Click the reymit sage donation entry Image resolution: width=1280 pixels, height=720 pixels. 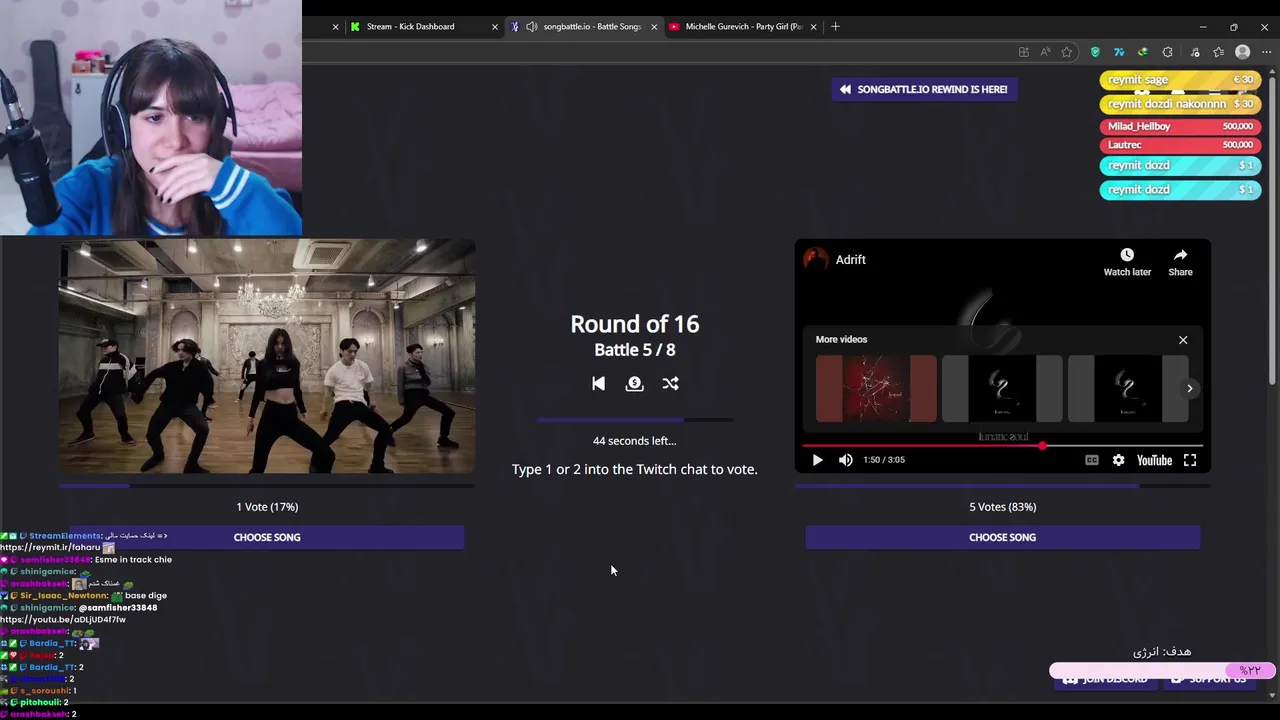click(1180, 80)
